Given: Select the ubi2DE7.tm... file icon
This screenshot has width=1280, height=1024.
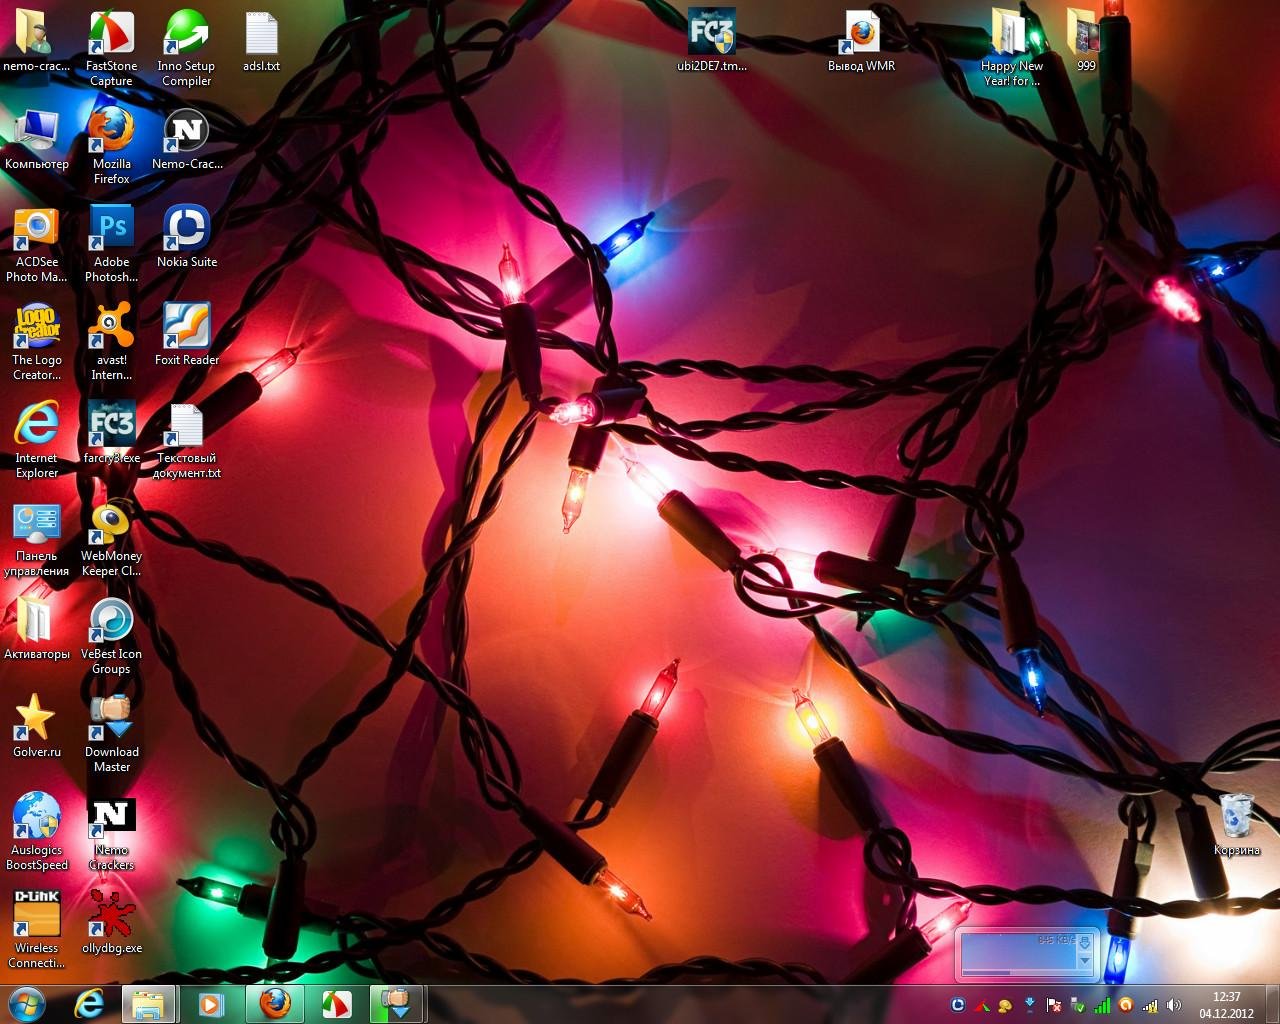Looking at the screenshot, I should [x=712, y=42].
